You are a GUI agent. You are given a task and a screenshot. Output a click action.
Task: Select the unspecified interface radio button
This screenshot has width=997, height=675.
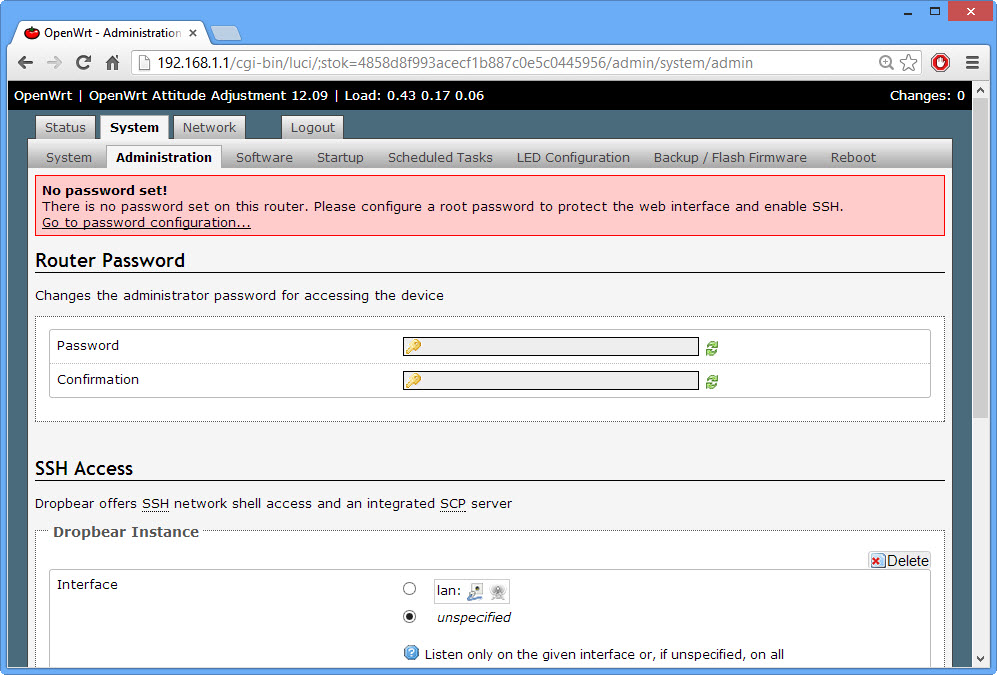pos(409,617)
